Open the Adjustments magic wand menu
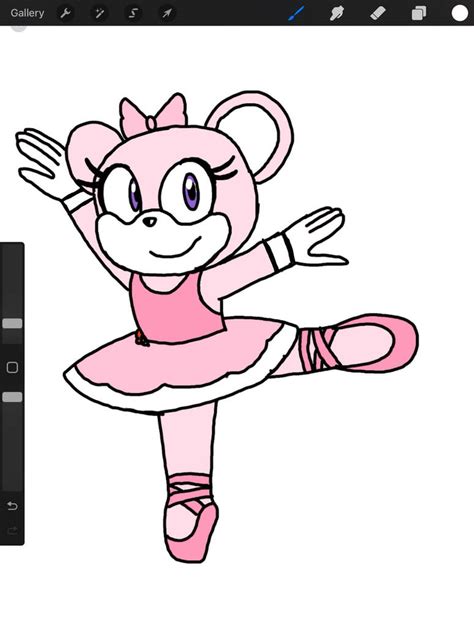Image resolution: width=474 pixels, height=632 pixels. point(99,13)
